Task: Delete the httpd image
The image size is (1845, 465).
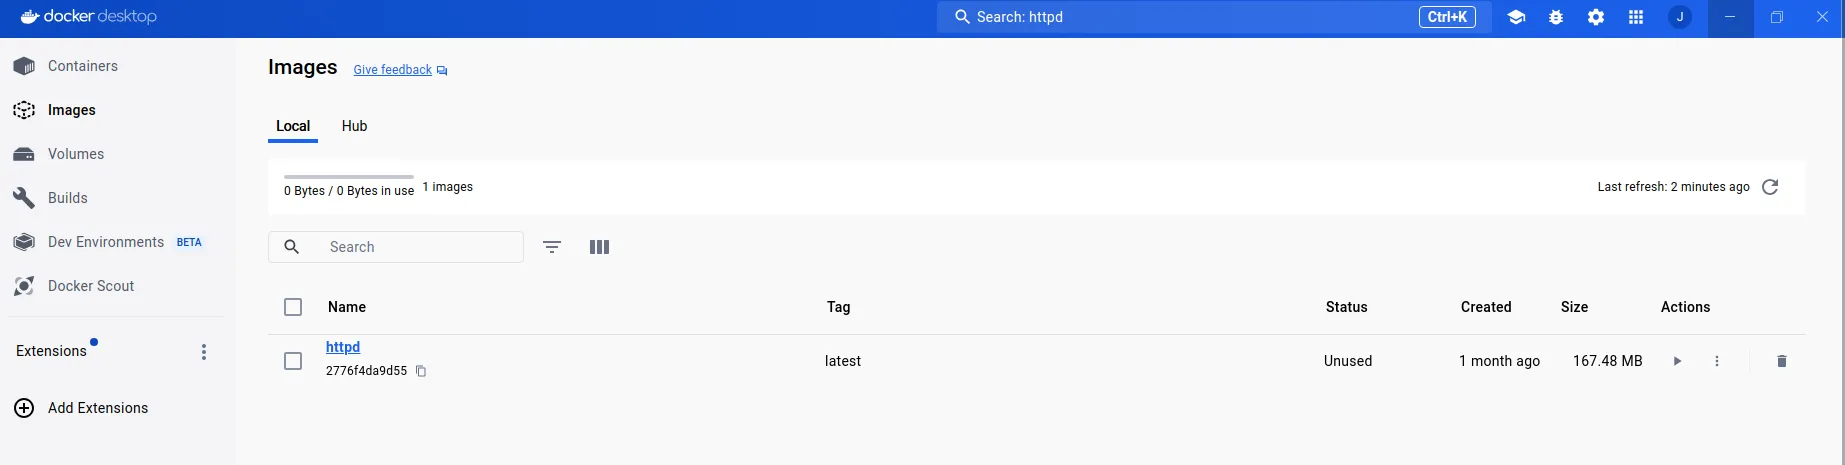Action: point(1781,361)
